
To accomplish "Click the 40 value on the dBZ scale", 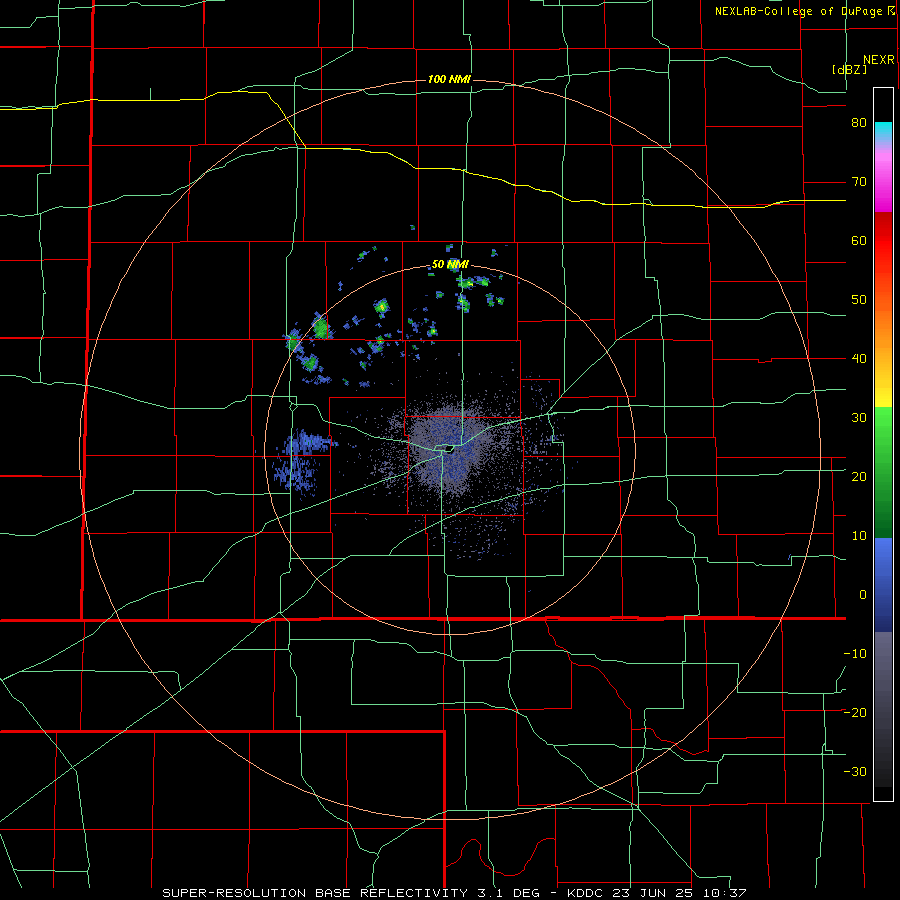I will [859, 359].
